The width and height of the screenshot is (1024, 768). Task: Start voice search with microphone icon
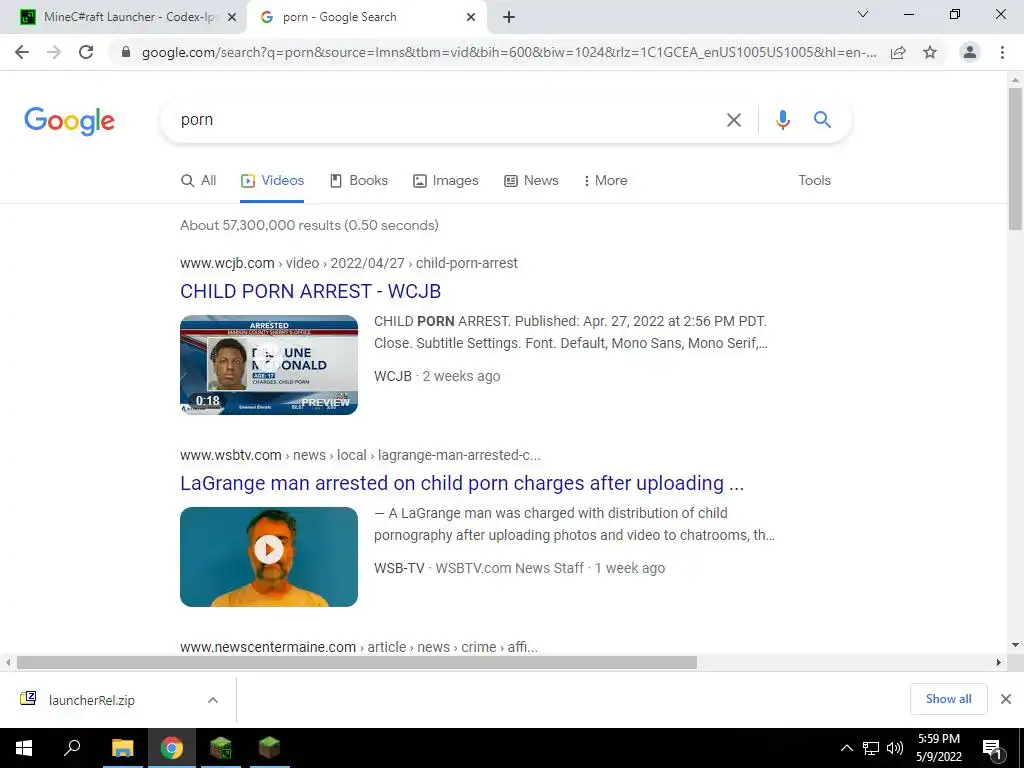tap(783, 120)
